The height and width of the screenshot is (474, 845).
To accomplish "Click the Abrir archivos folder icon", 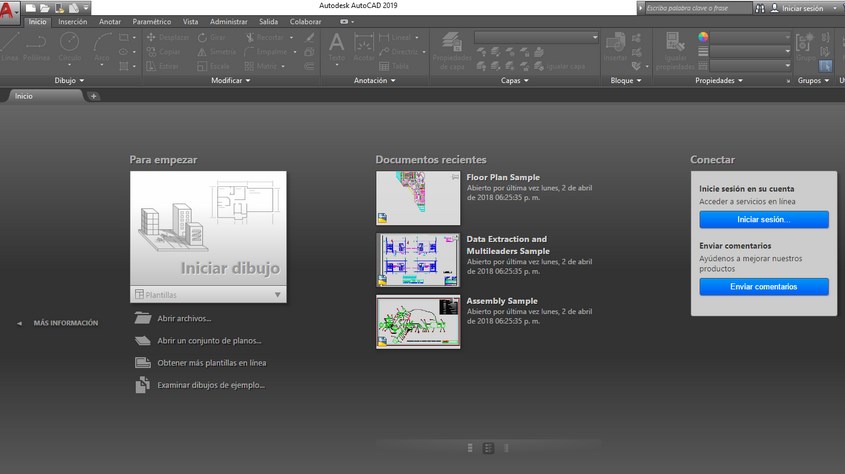I will point(141,319).
